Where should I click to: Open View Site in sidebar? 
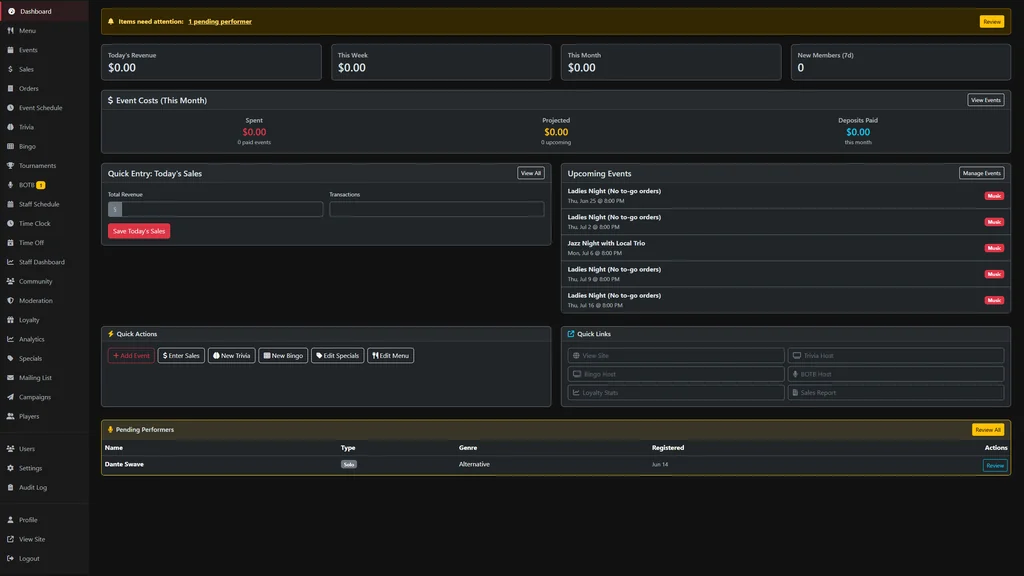click(x=44, y=539)
